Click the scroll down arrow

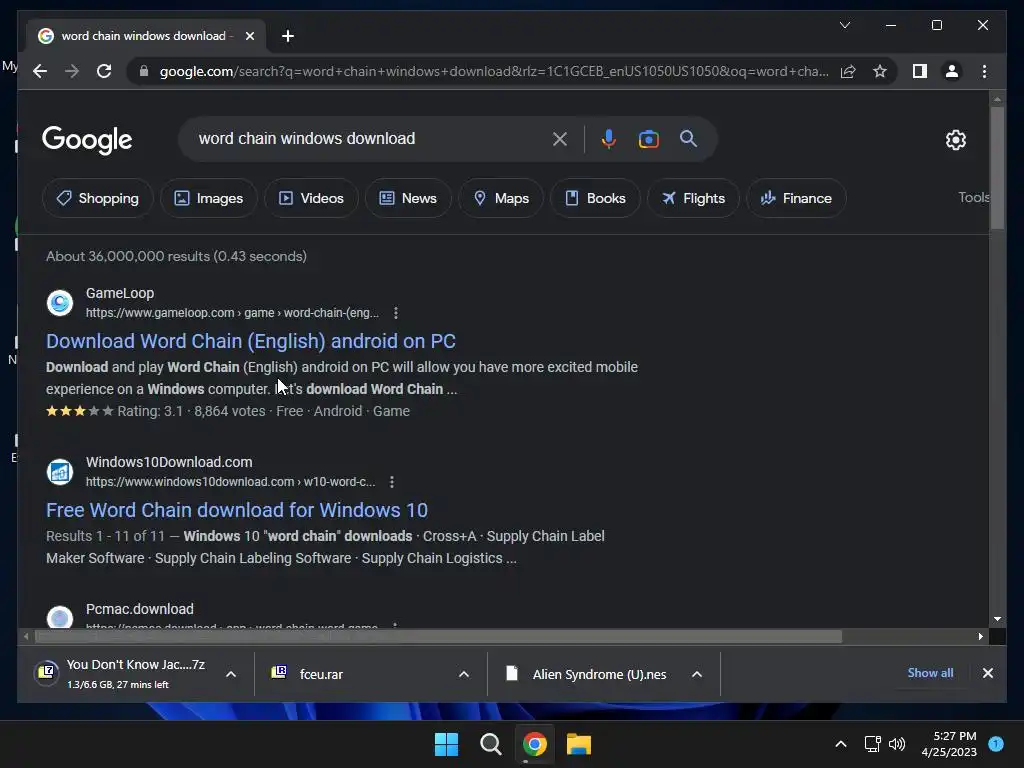coord(997,618)
